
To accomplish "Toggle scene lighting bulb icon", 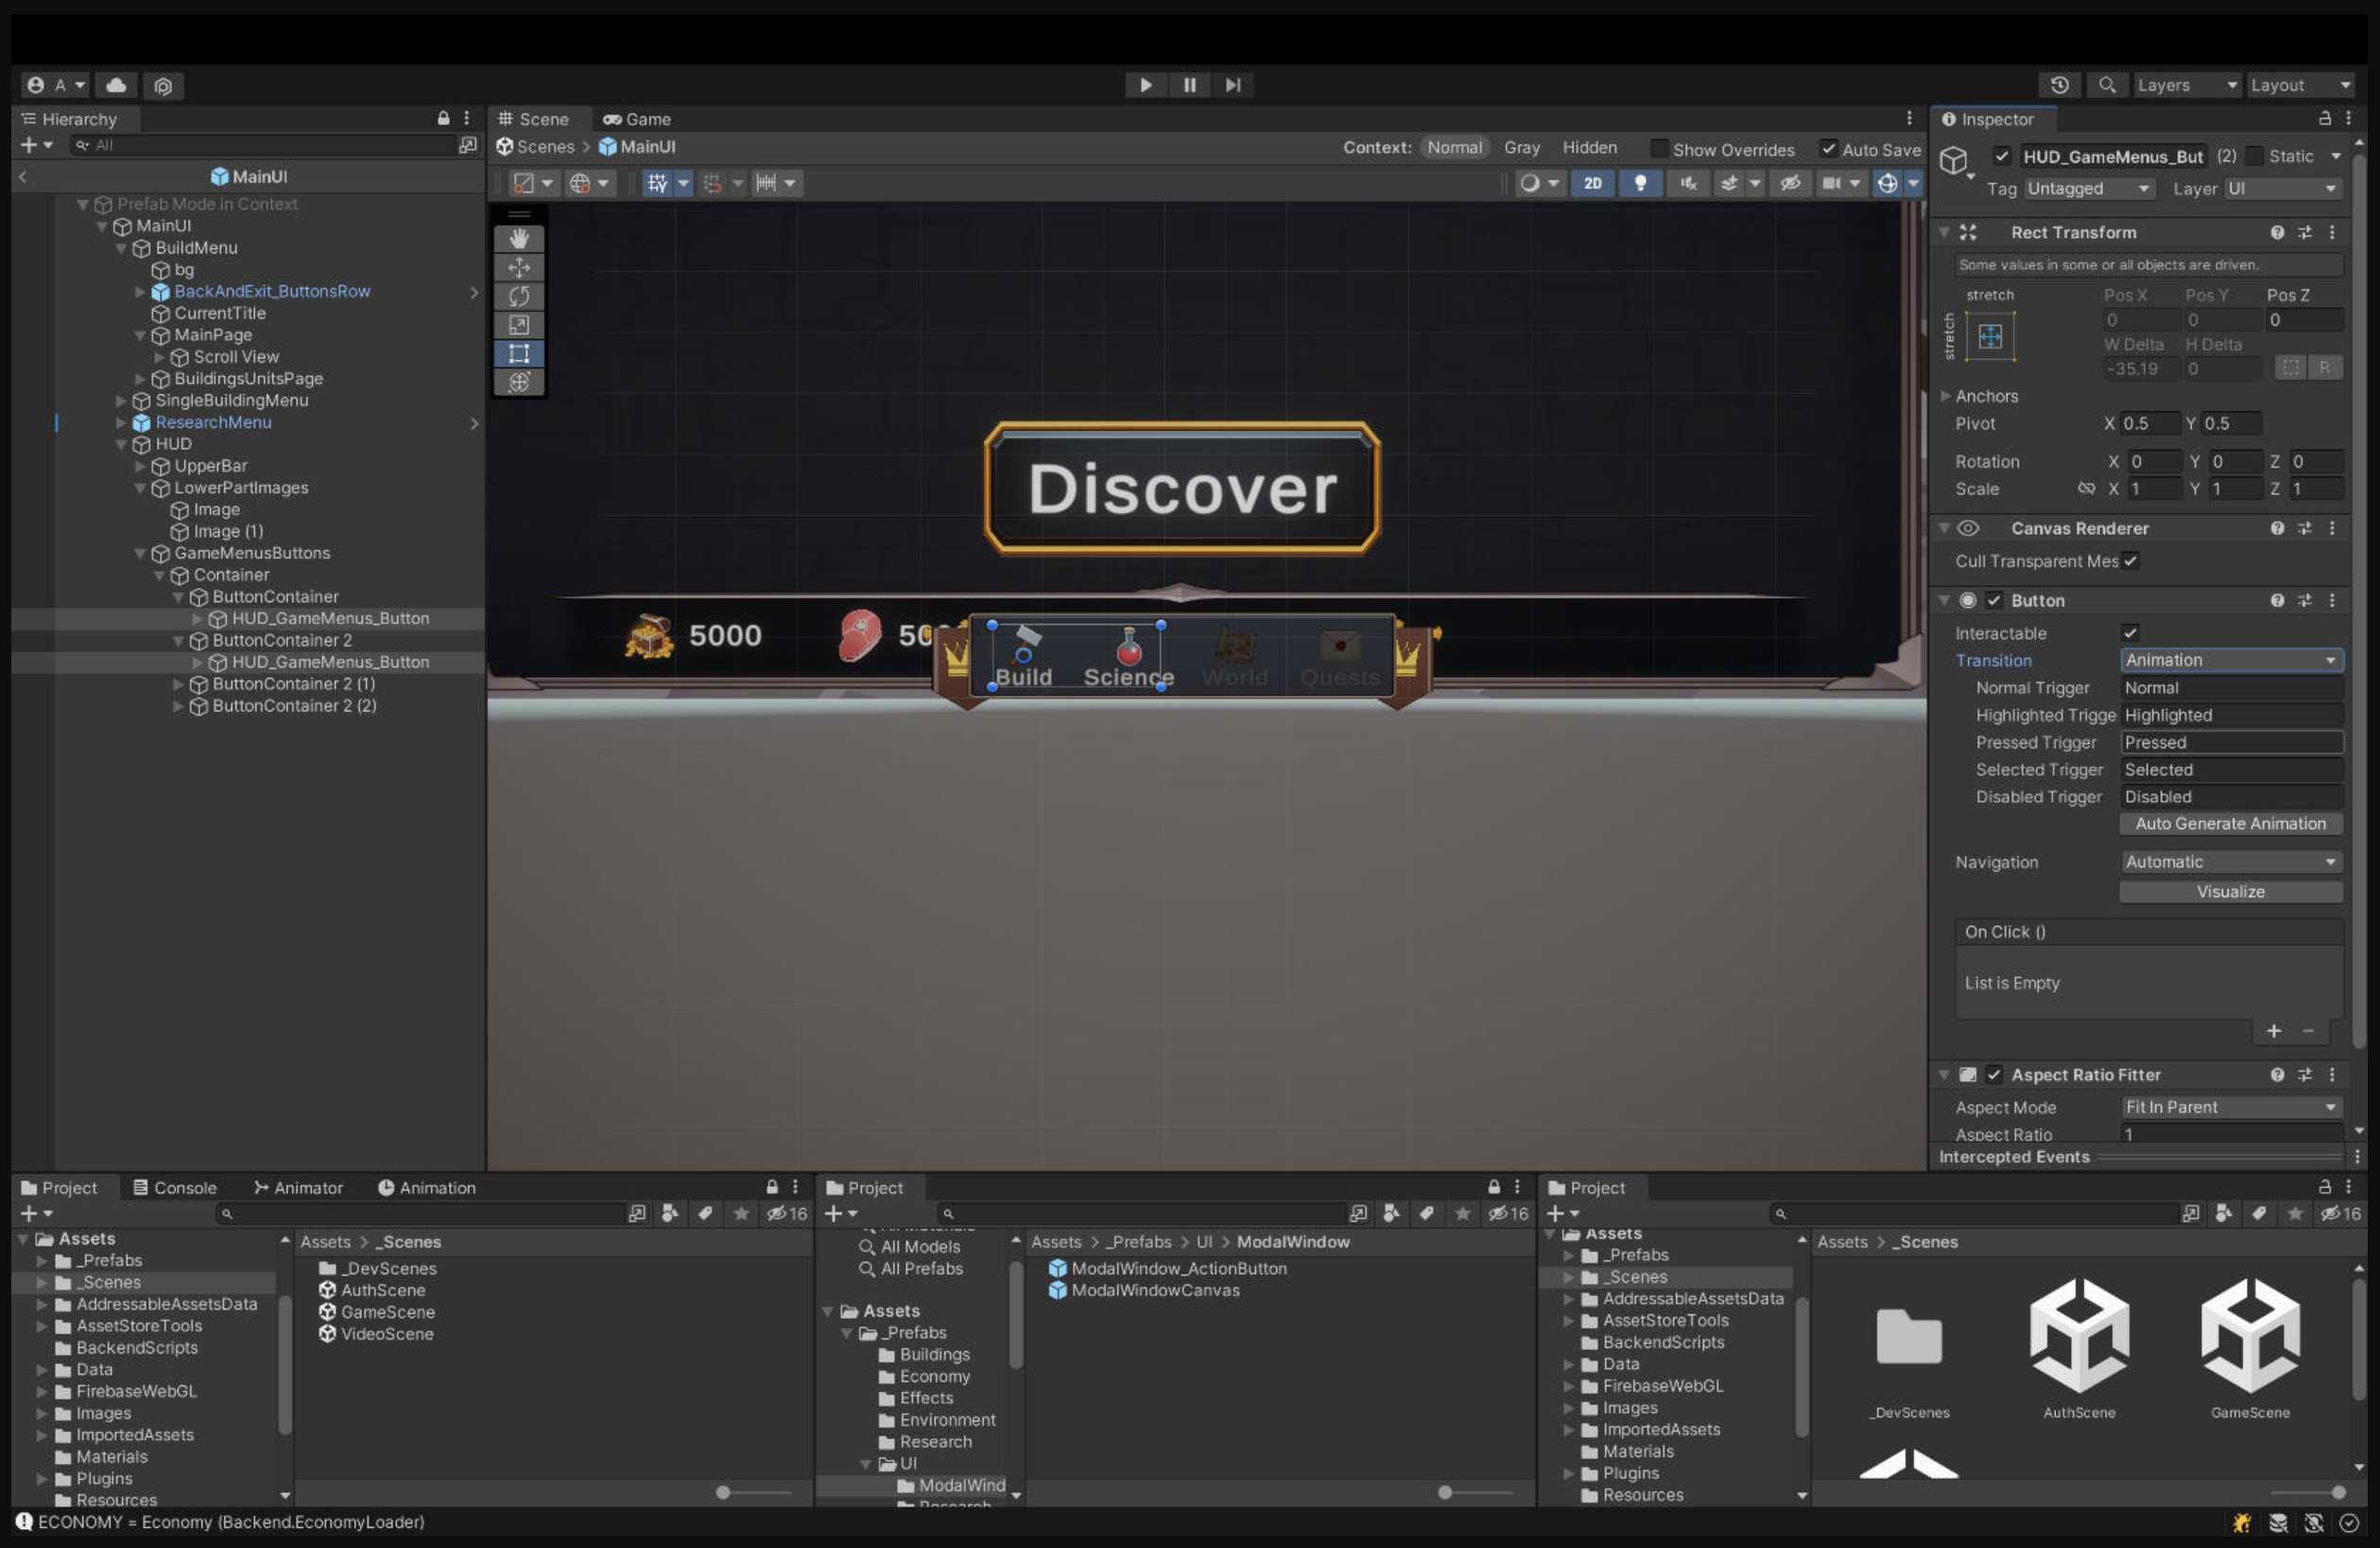I will pos(1640,183).
